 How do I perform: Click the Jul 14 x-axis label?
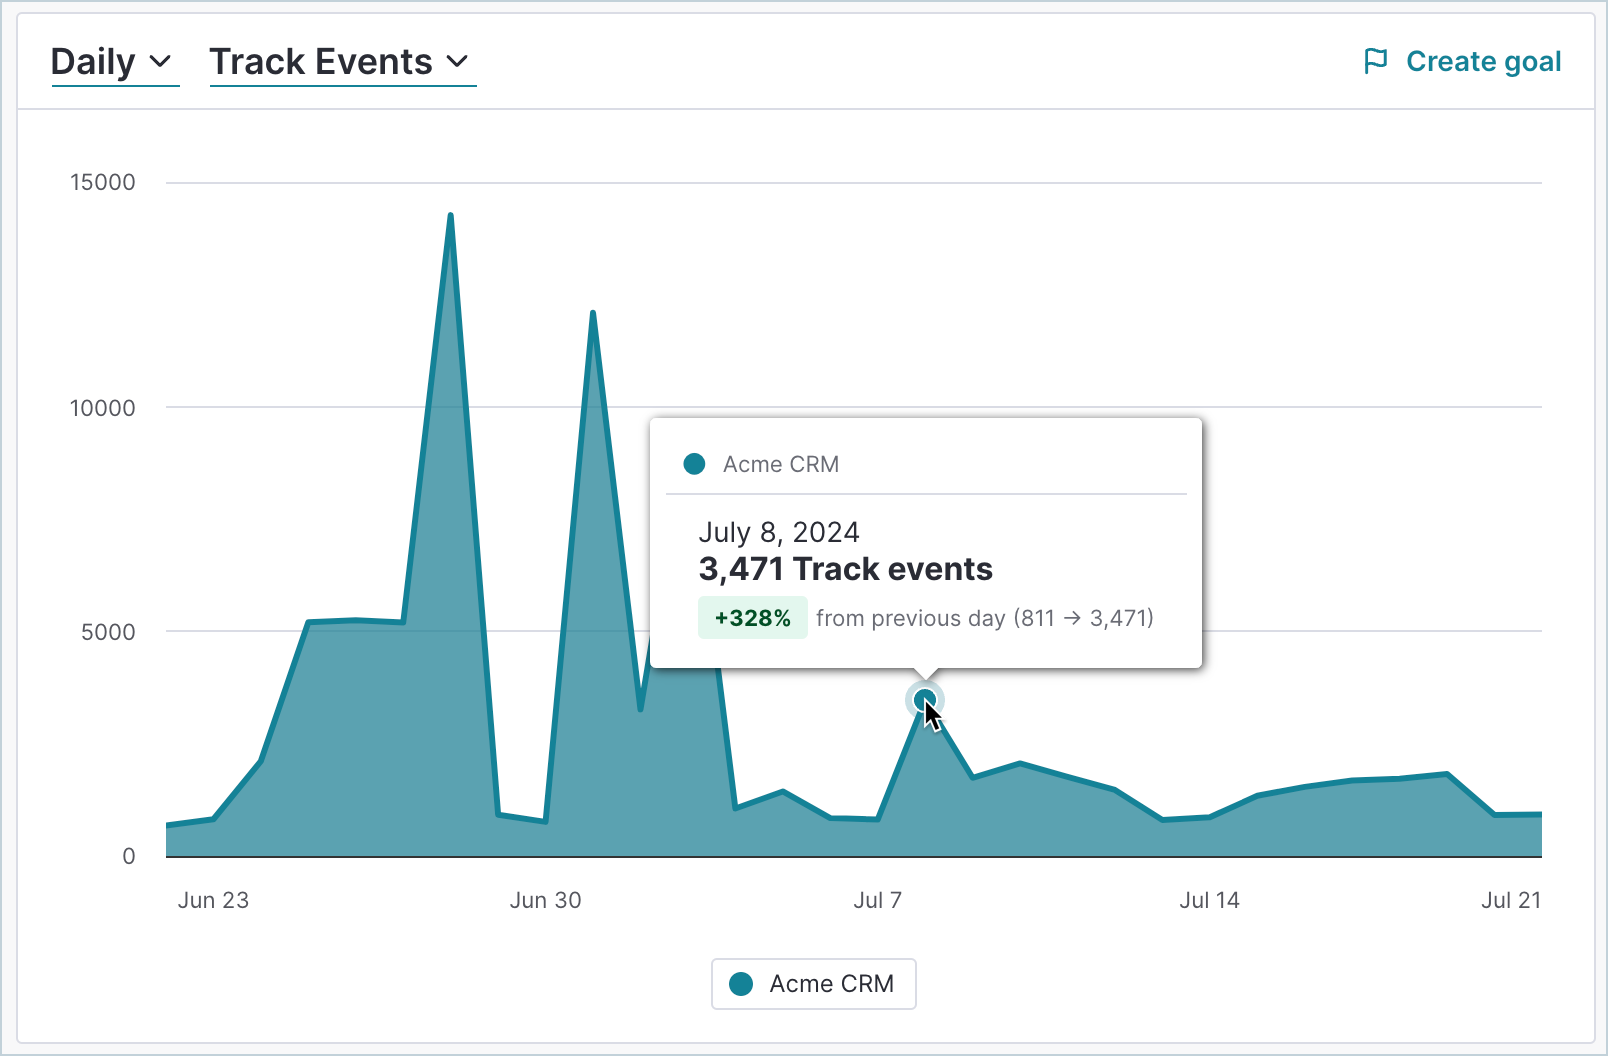pos(1209,900)
